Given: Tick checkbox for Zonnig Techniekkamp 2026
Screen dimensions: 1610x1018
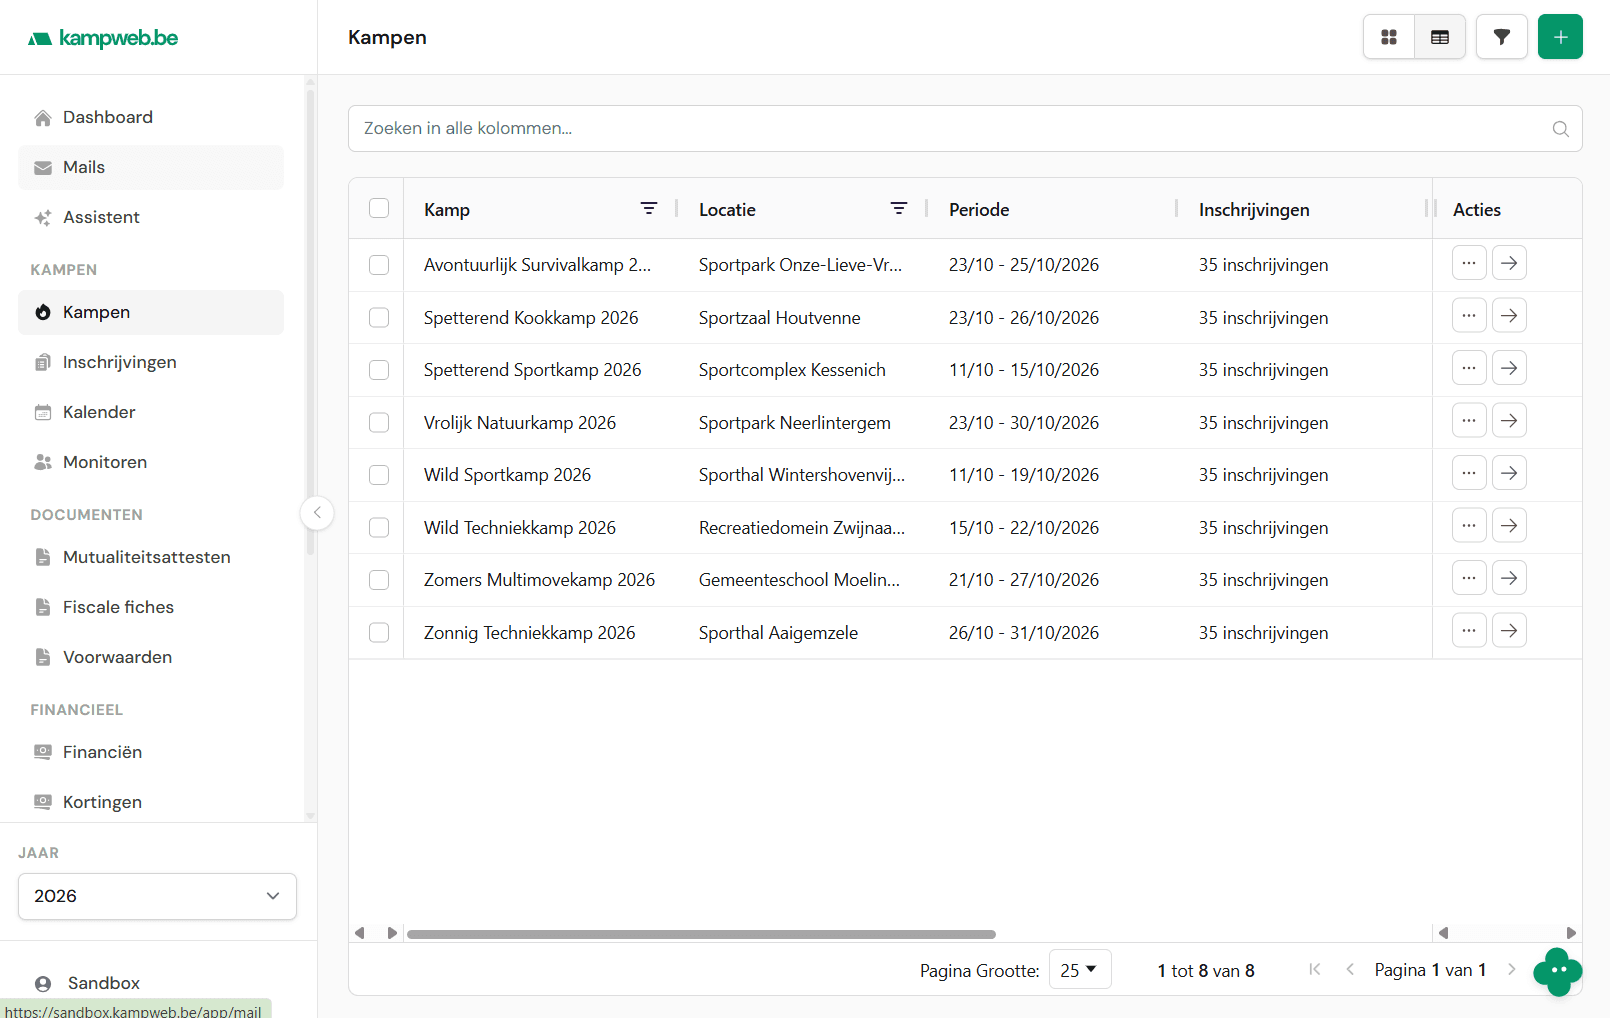Looking at the screenshot, I should point(379,633).
